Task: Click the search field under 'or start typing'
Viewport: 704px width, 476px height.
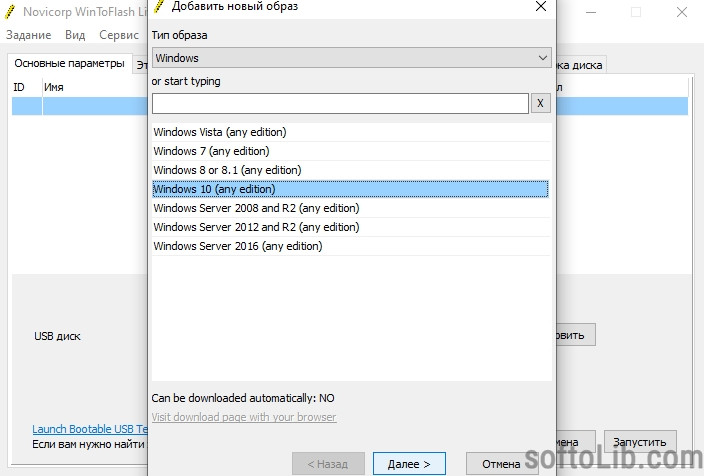Action: click(340, 103)
